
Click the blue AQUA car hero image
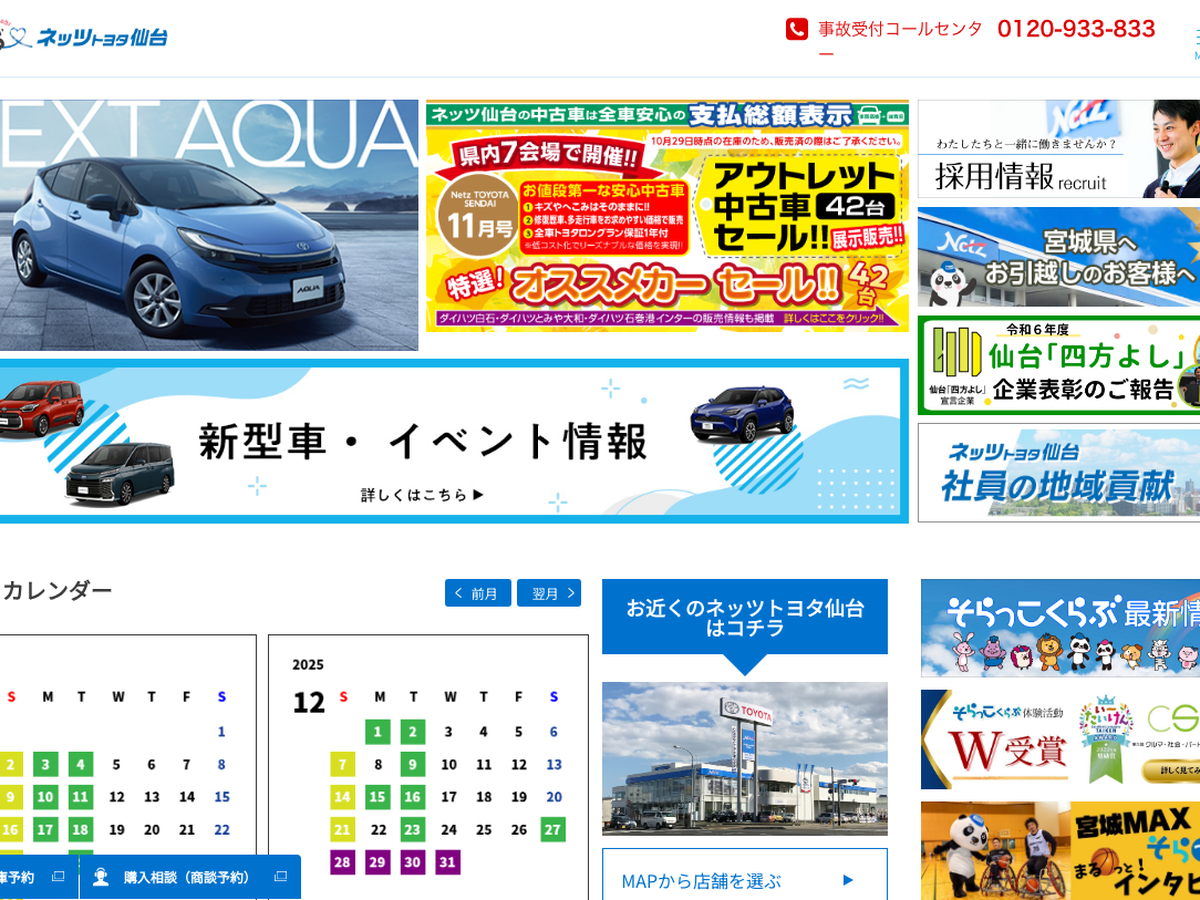click(200, 225)
